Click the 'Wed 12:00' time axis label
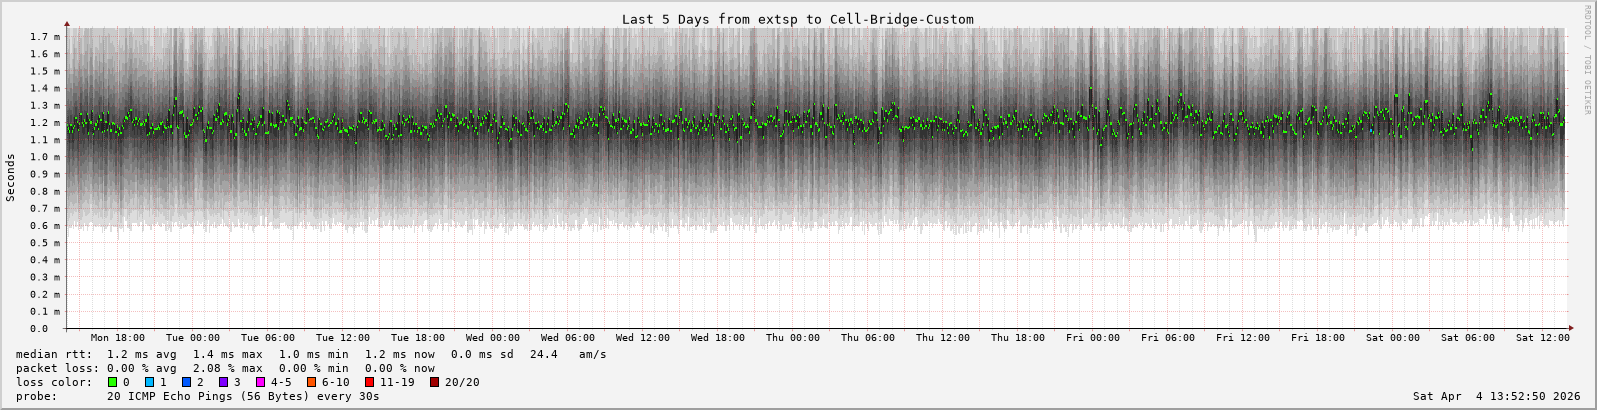The image size is (1597, 410). [642, 338]
